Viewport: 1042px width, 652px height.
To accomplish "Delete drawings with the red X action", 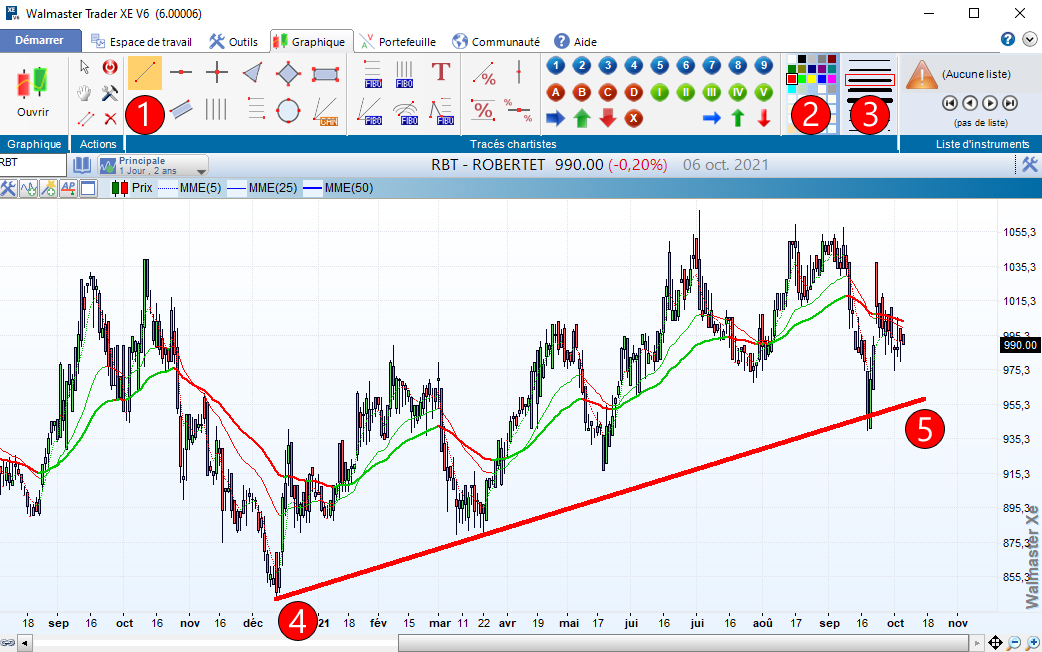I will click(110, 119).
